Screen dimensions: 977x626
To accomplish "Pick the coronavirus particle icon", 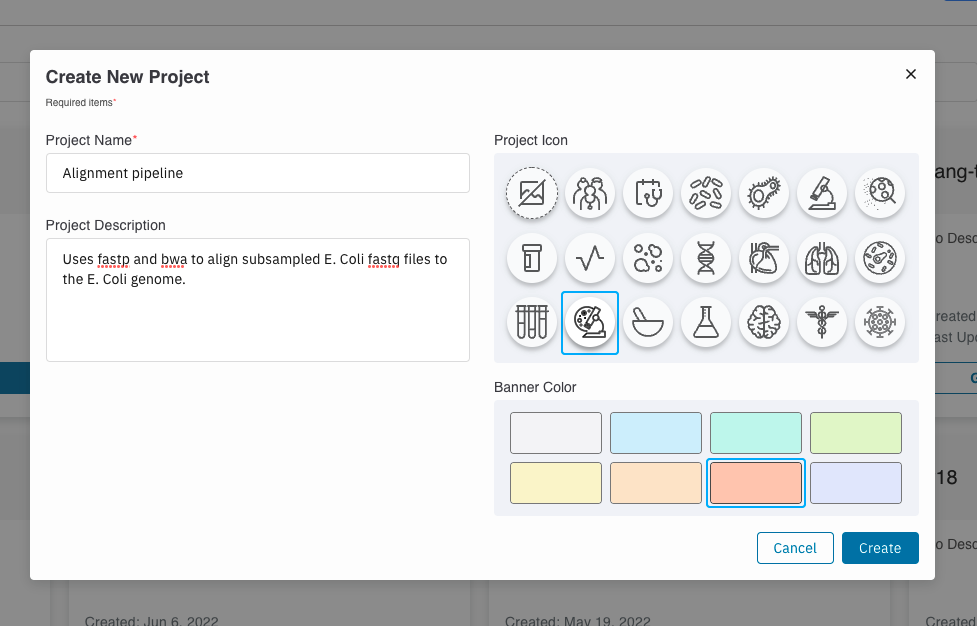I will (x=879, y=323).
